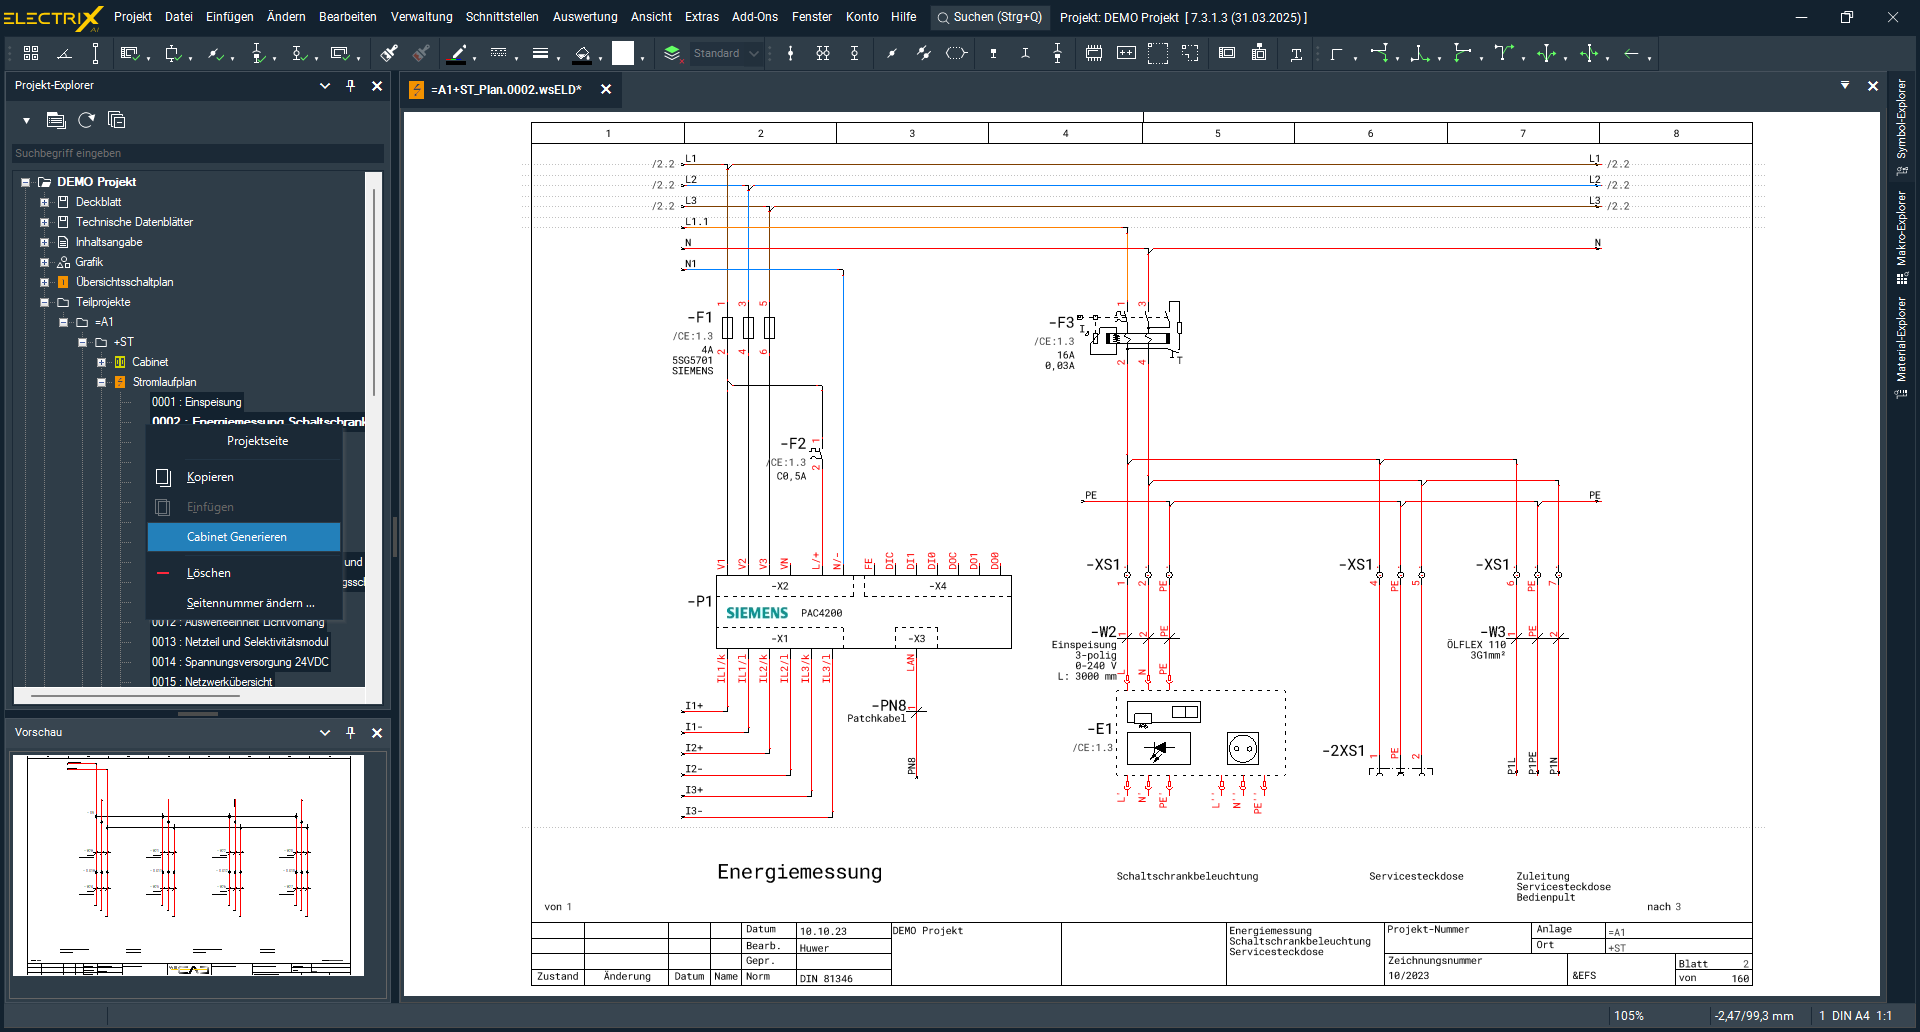Click the white fill color swatch

pos(623,54)
